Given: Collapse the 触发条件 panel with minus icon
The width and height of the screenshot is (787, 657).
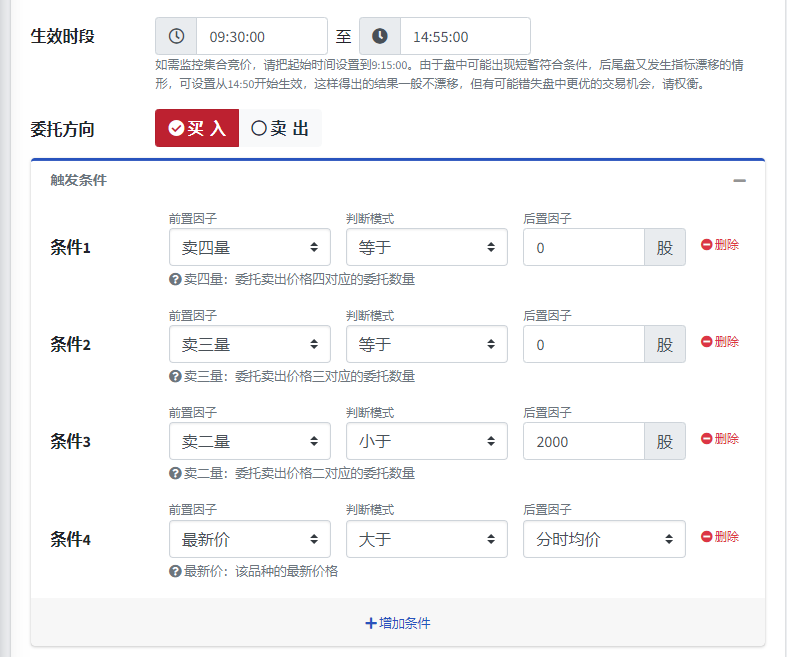Looking at the screenshot, I should [x=739, y=181].
